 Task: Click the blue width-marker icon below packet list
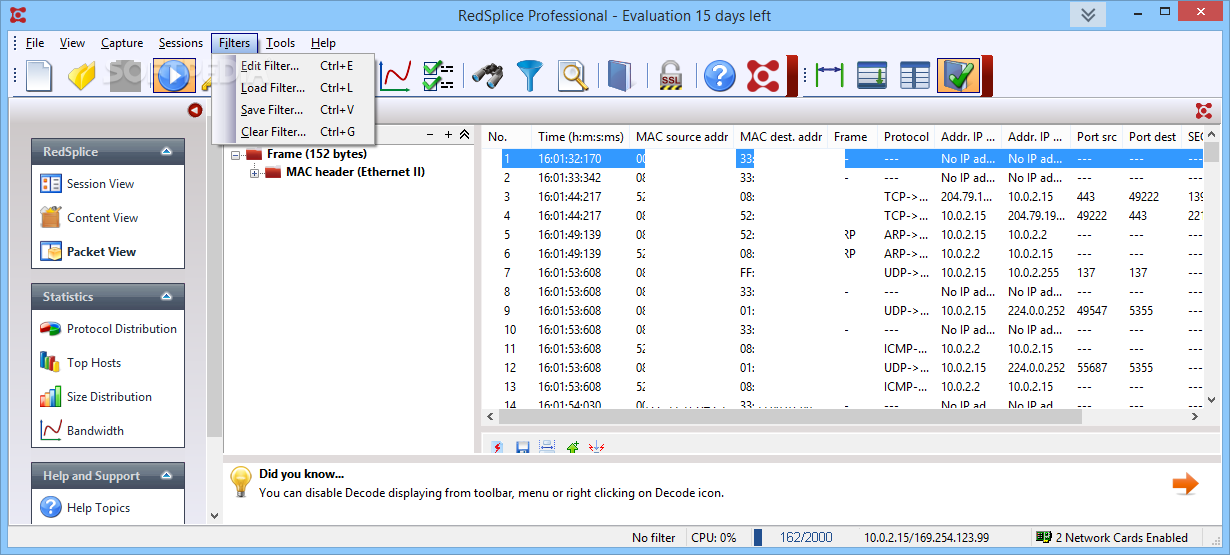(547, 447)
